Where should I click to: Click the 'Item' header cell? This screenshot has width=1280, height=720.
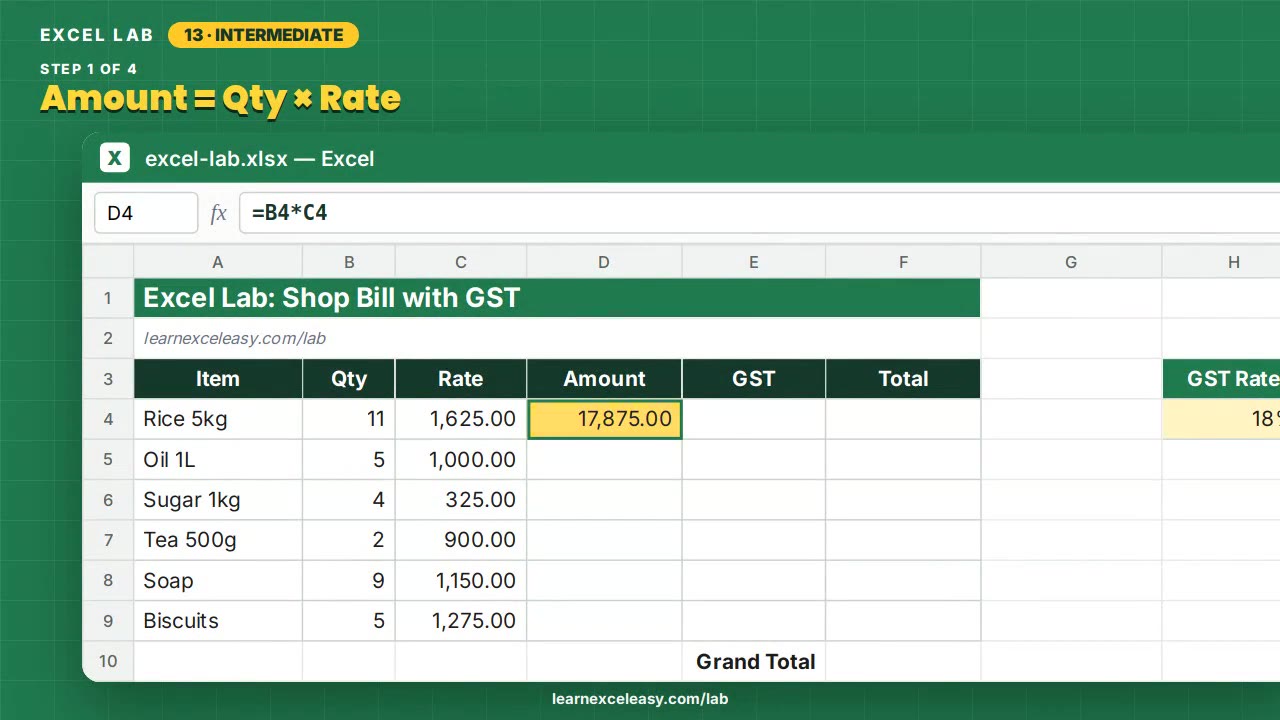(218, 379)
